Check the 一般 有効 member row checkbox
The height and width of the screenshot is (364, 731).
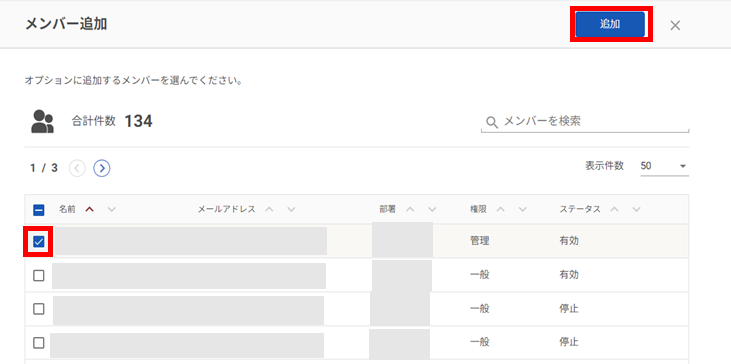[39, 275]
